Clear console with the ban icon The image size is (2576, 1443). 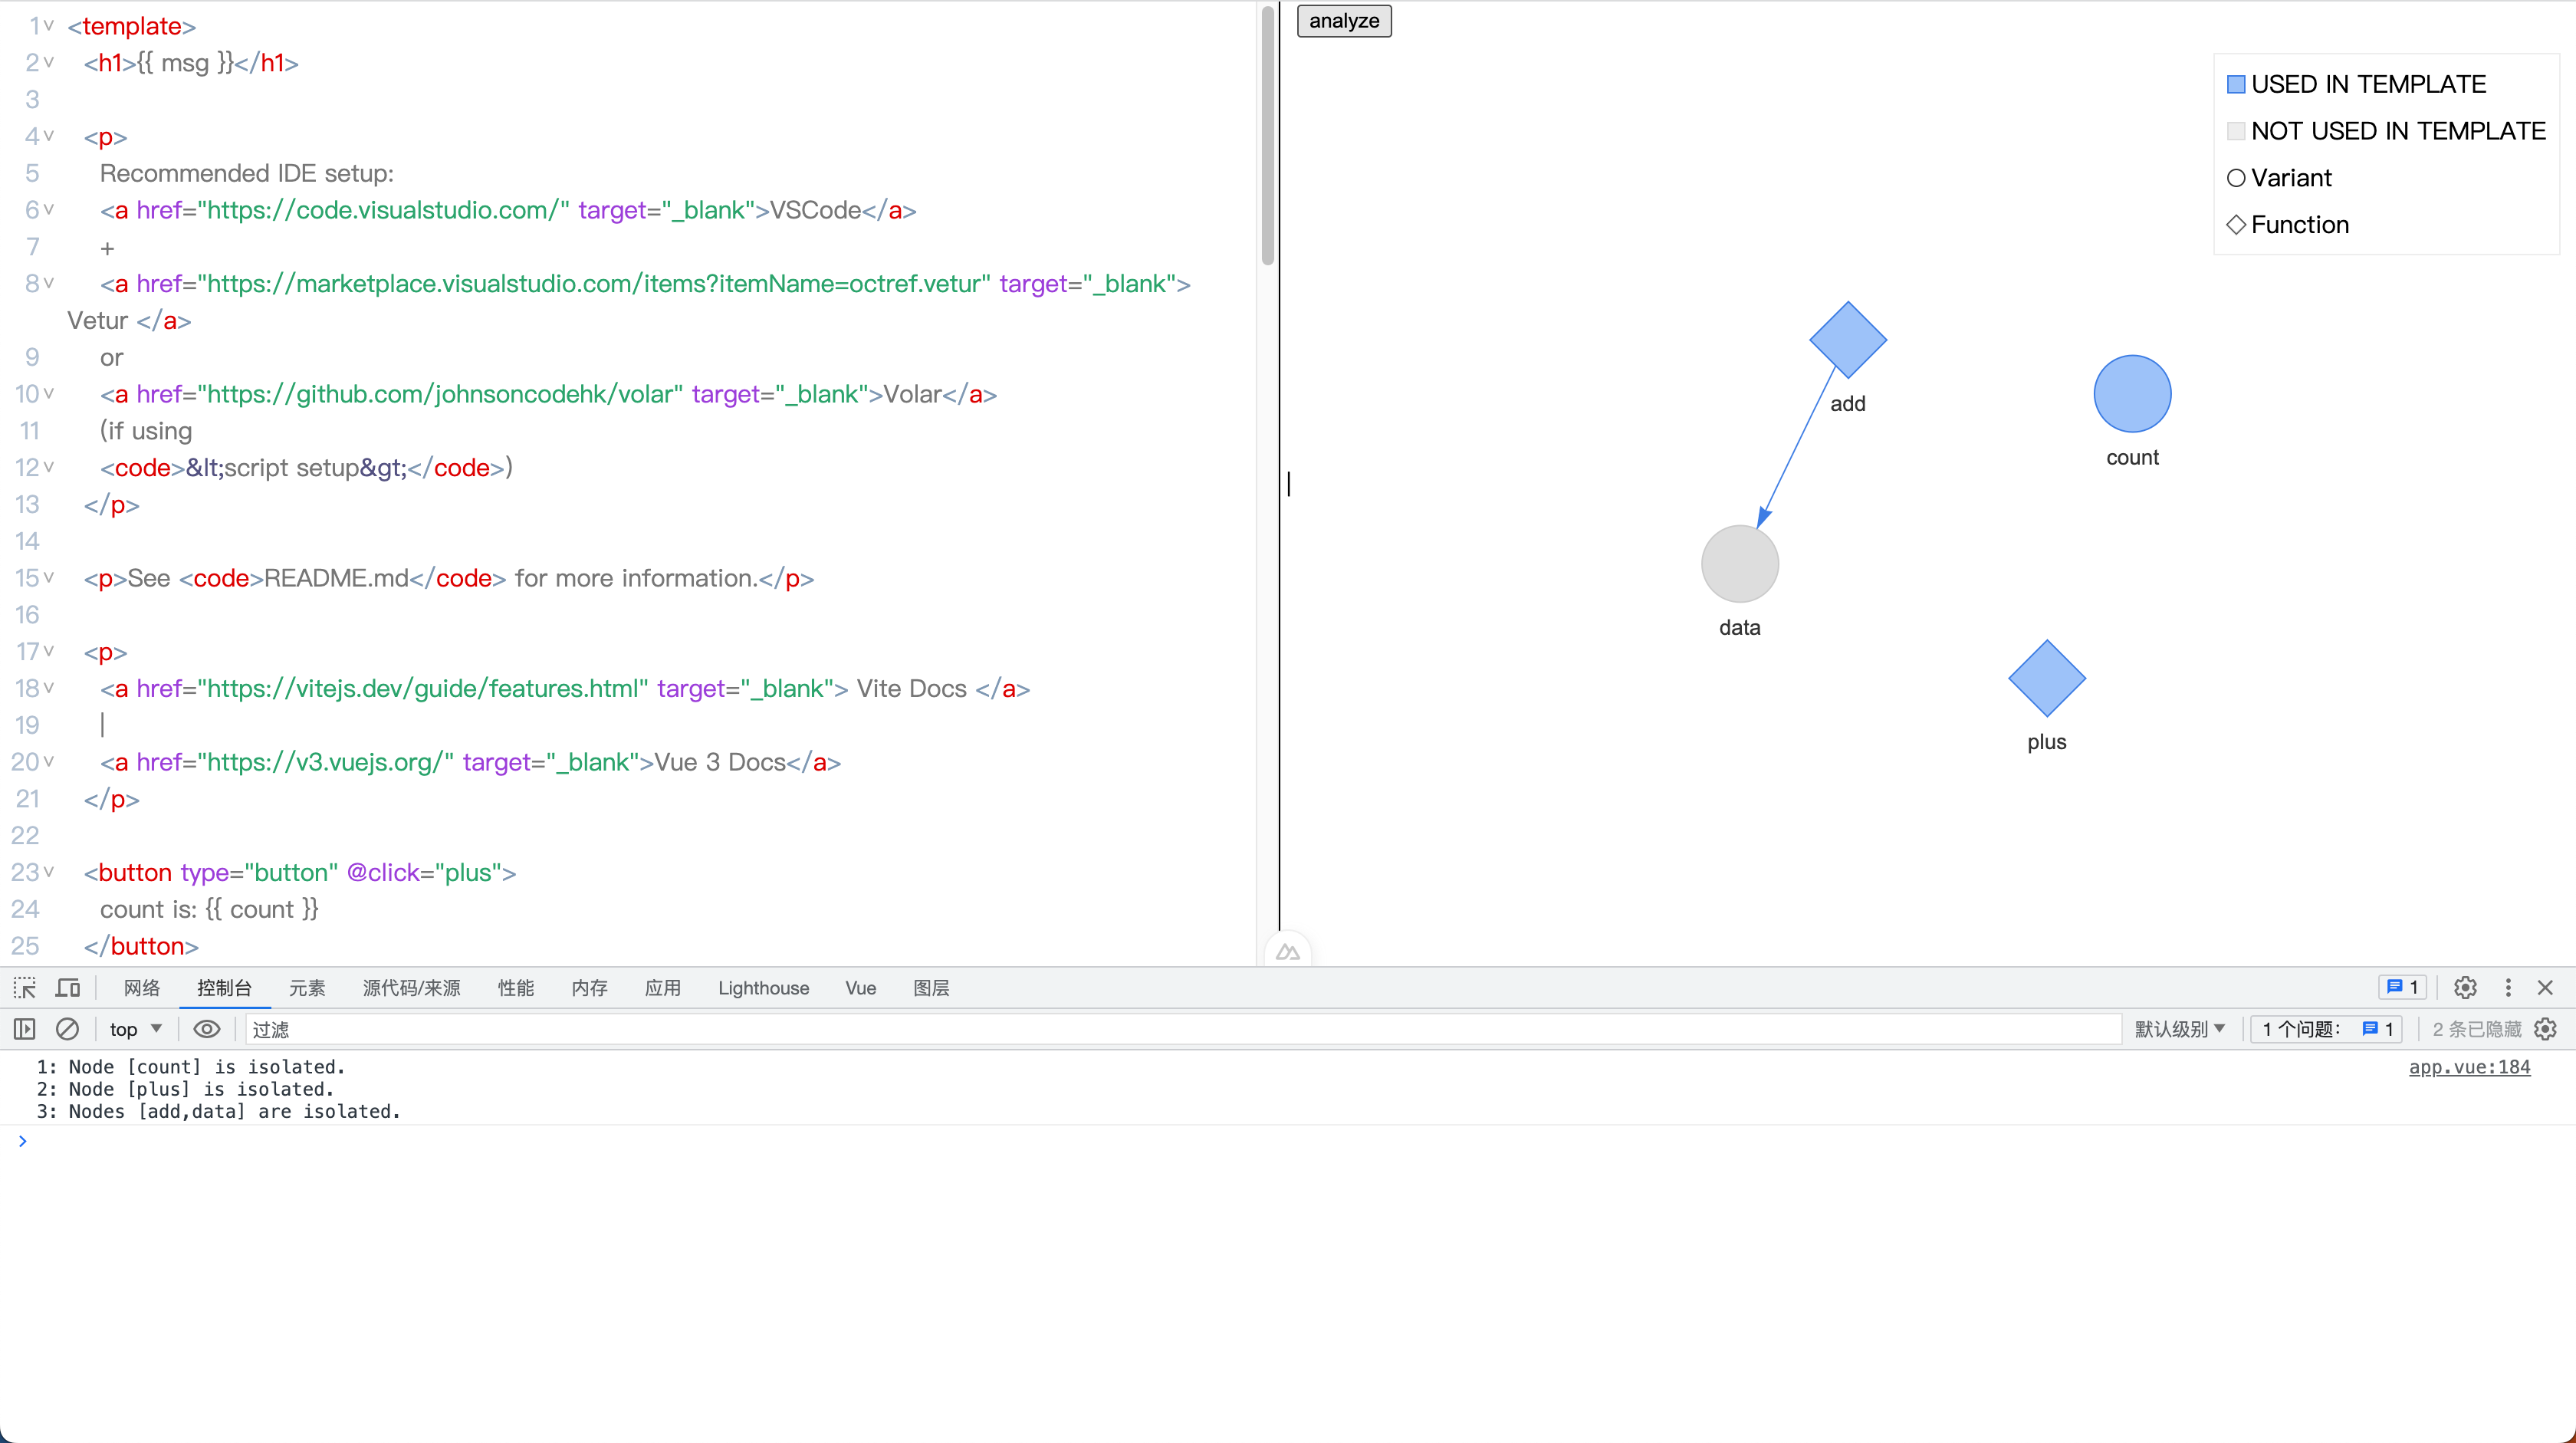coord(67,1029)
